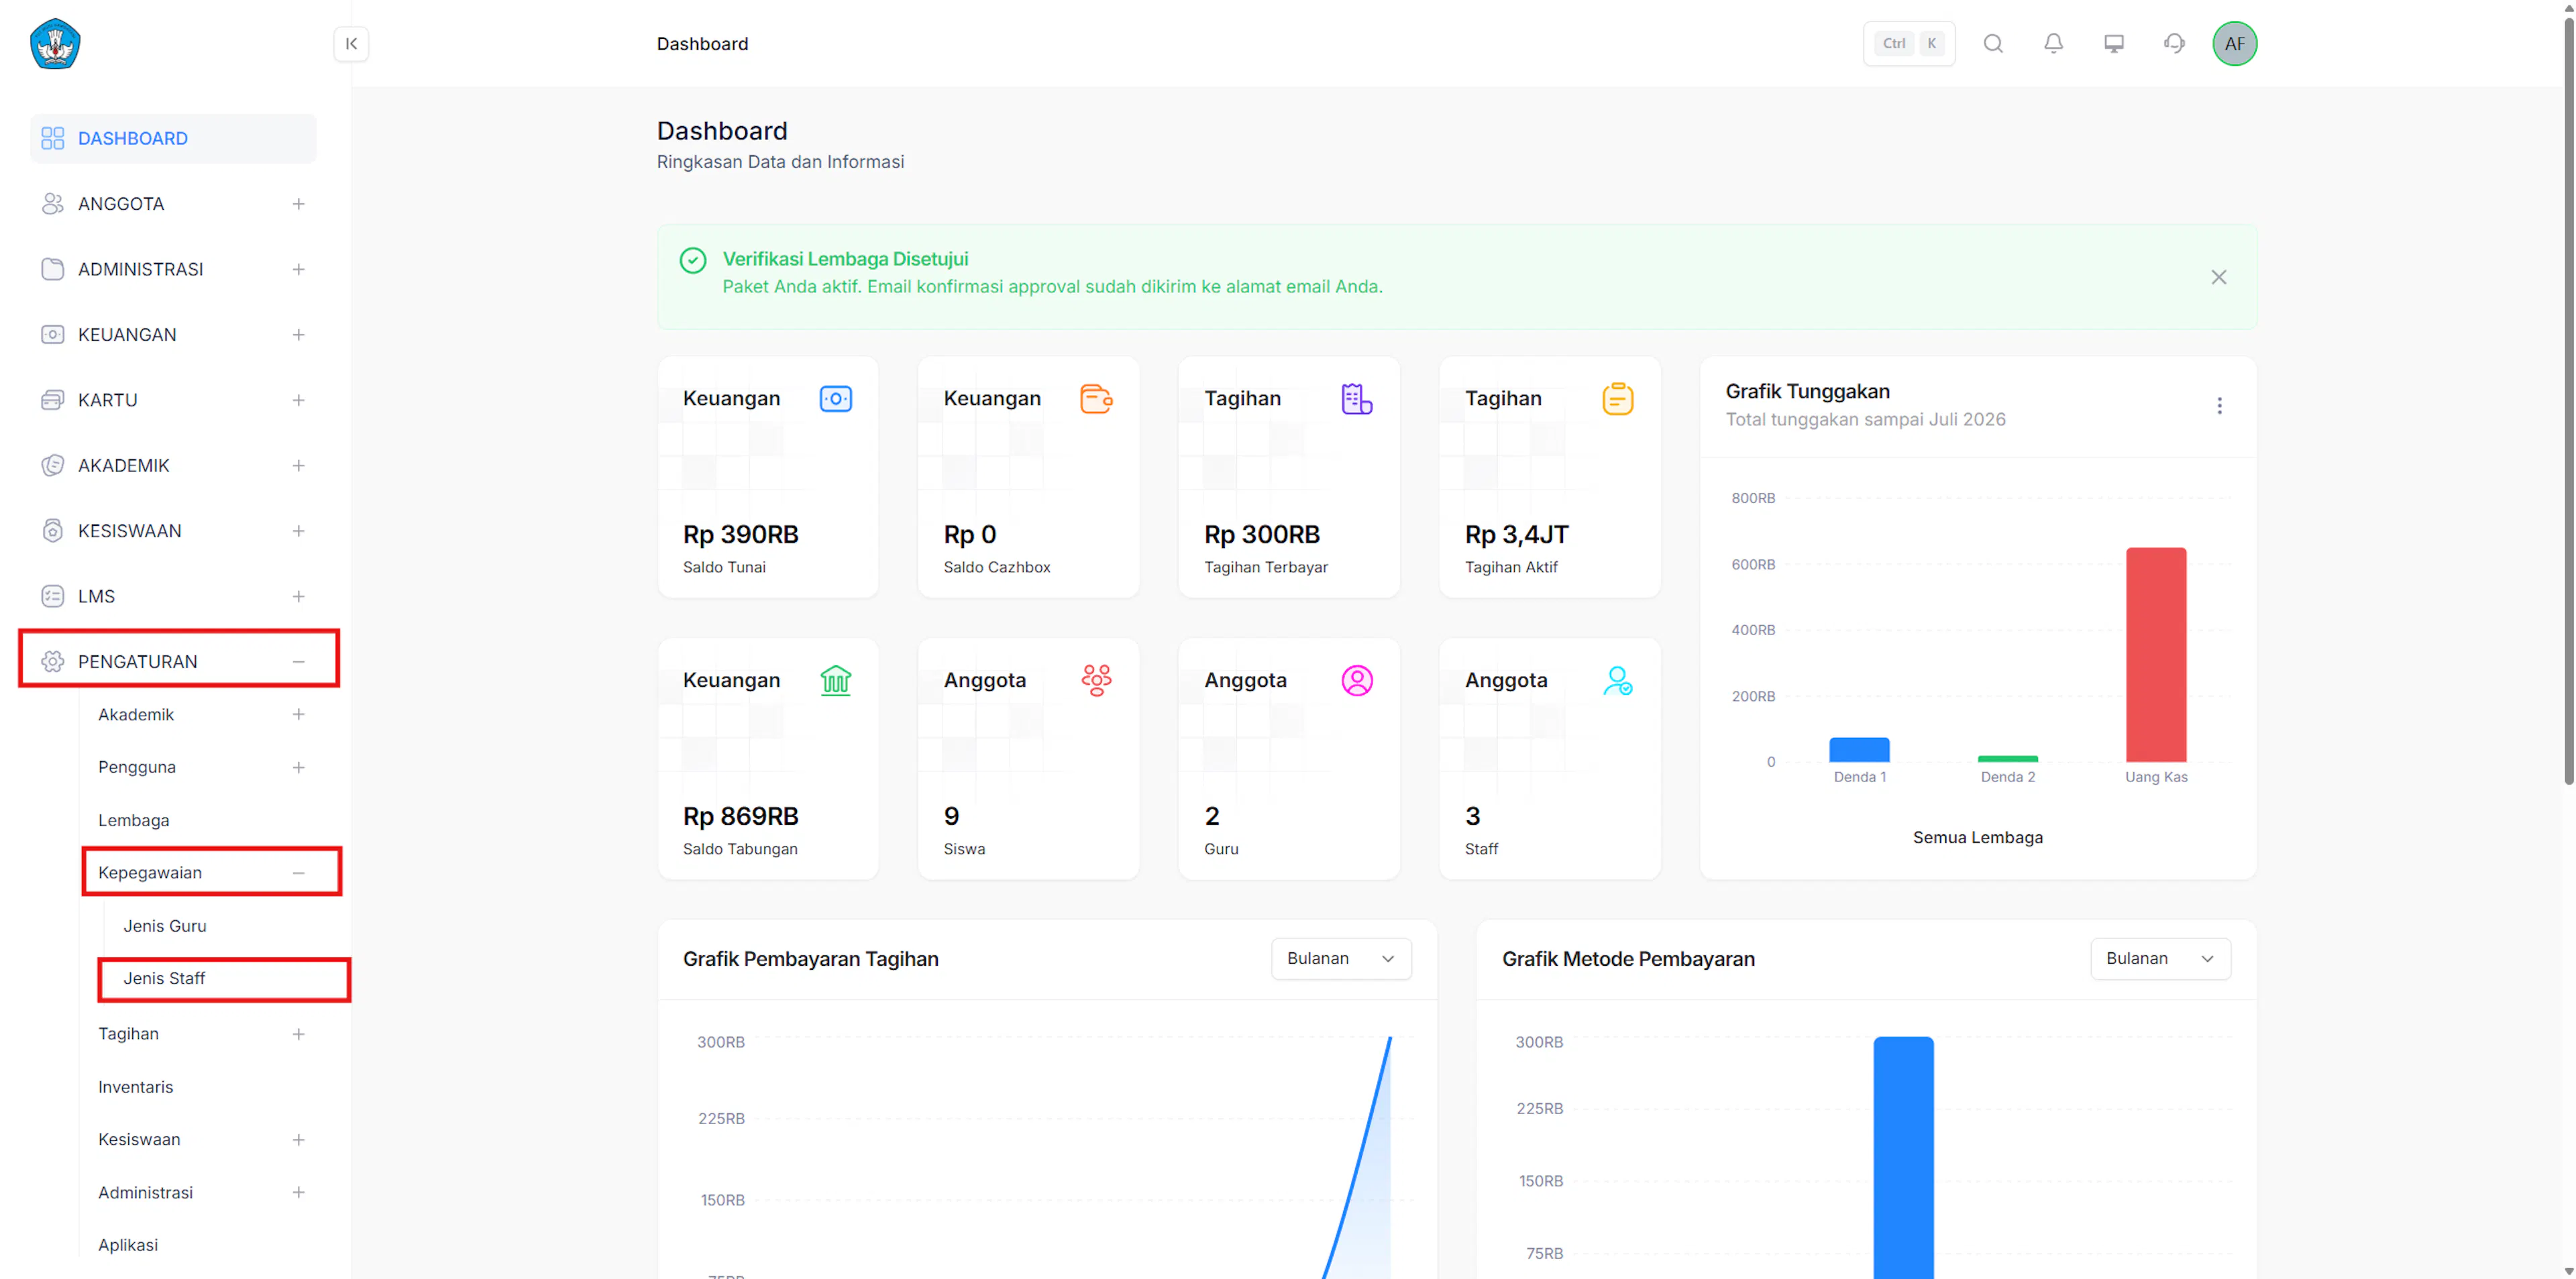2576x1279 pixels.
Task: Click the Rp 390RB Saldo Tunai value
Action: point(740,535)
